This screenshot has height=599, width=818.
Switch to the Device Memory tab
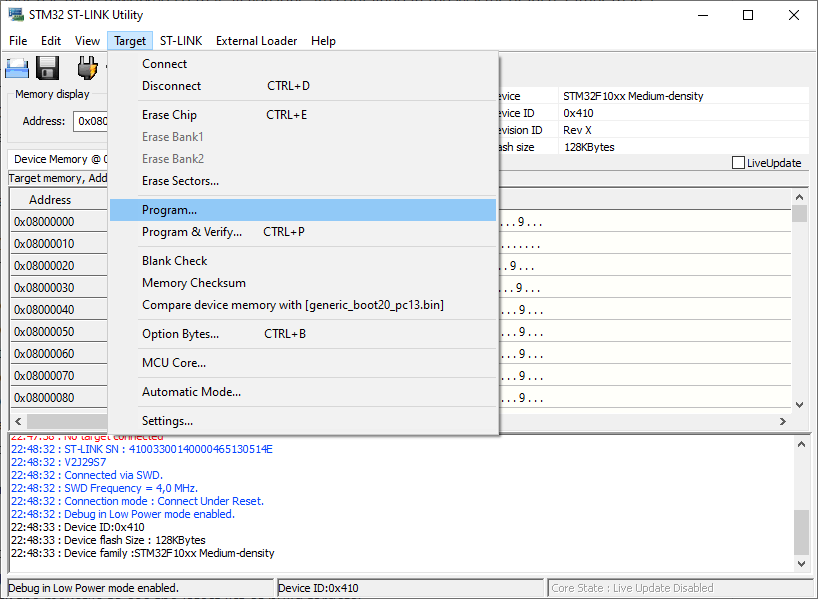(x=58, y=159)
